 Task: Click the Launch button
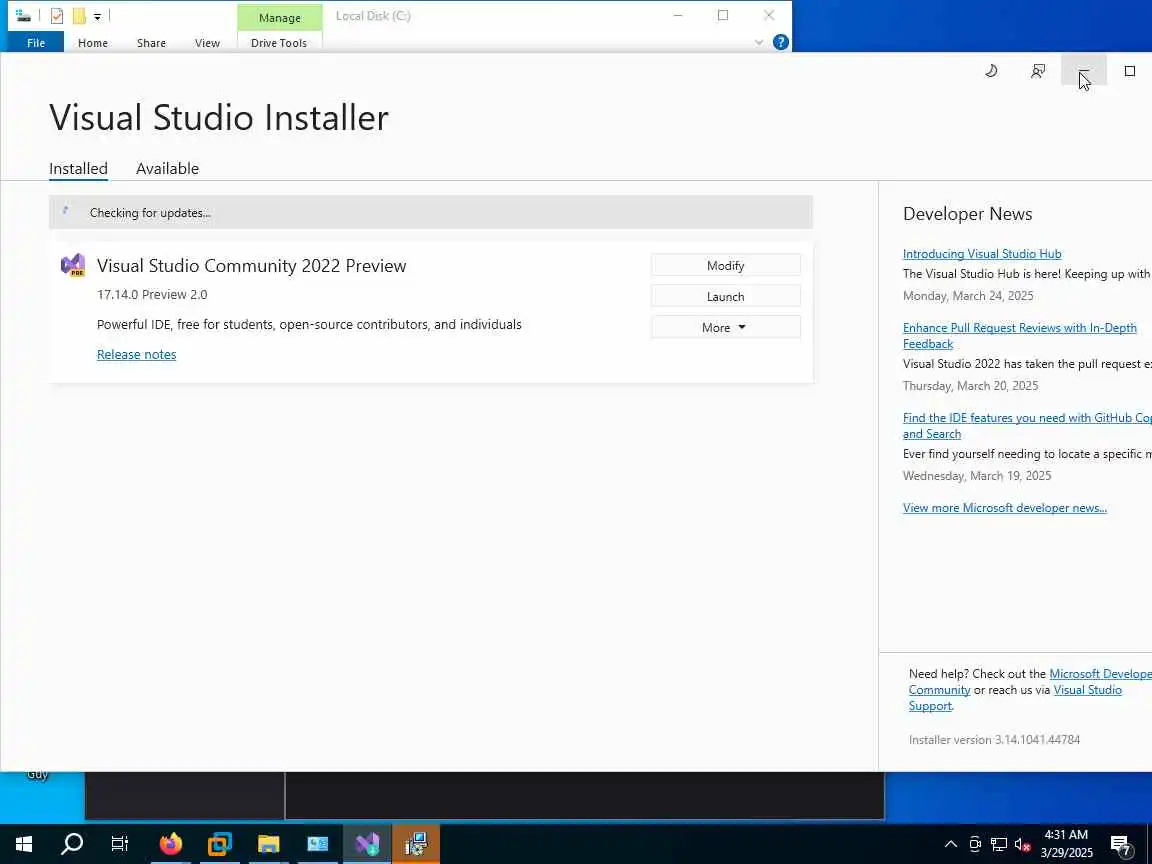(725, 296)
